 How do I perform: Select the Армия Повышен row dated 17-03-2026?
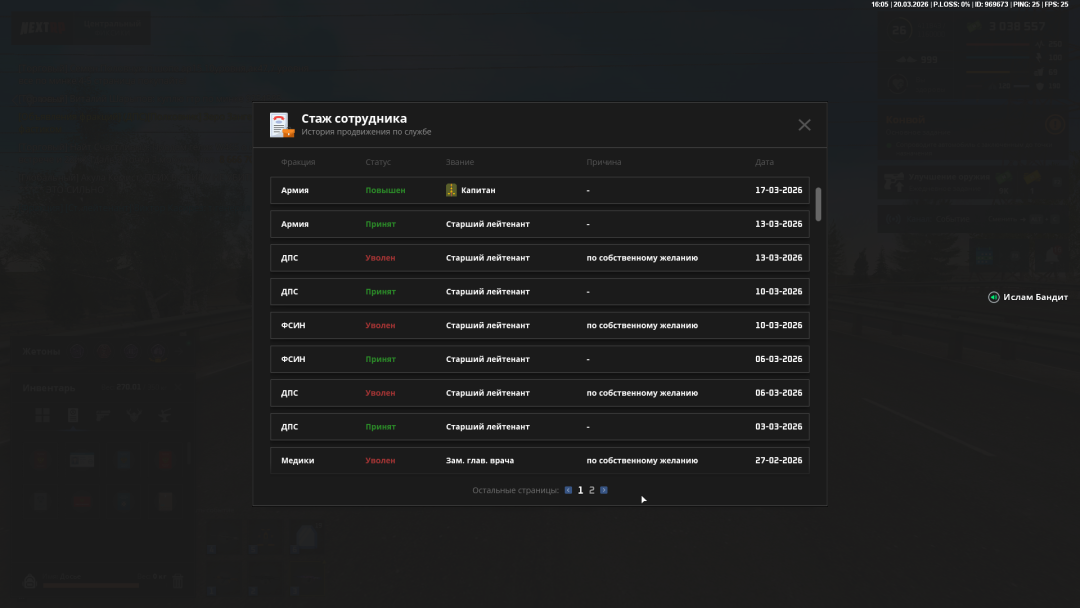pyautogui.click(x=539, y=190)
